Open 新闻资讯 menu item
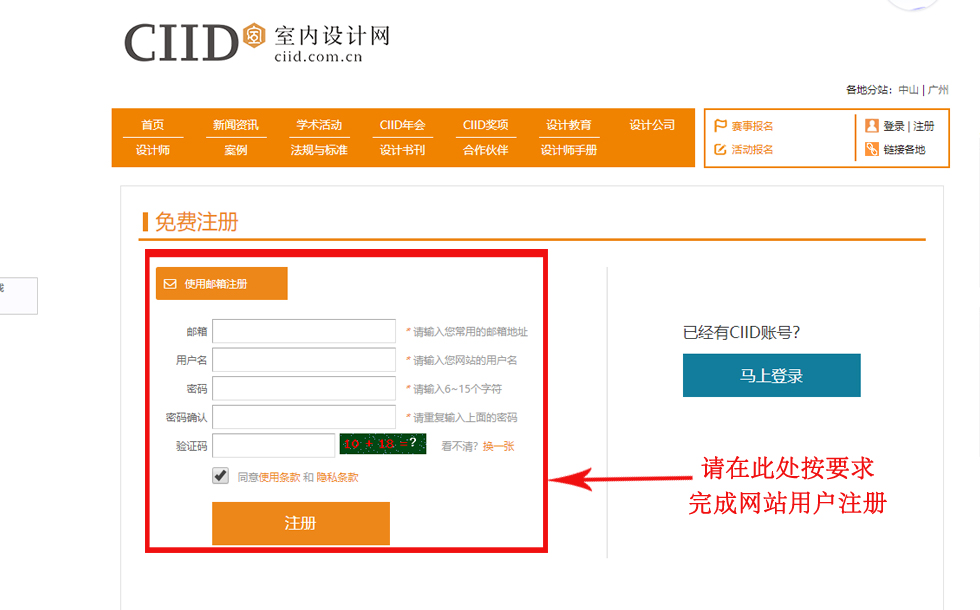 (x=236, y=125)
